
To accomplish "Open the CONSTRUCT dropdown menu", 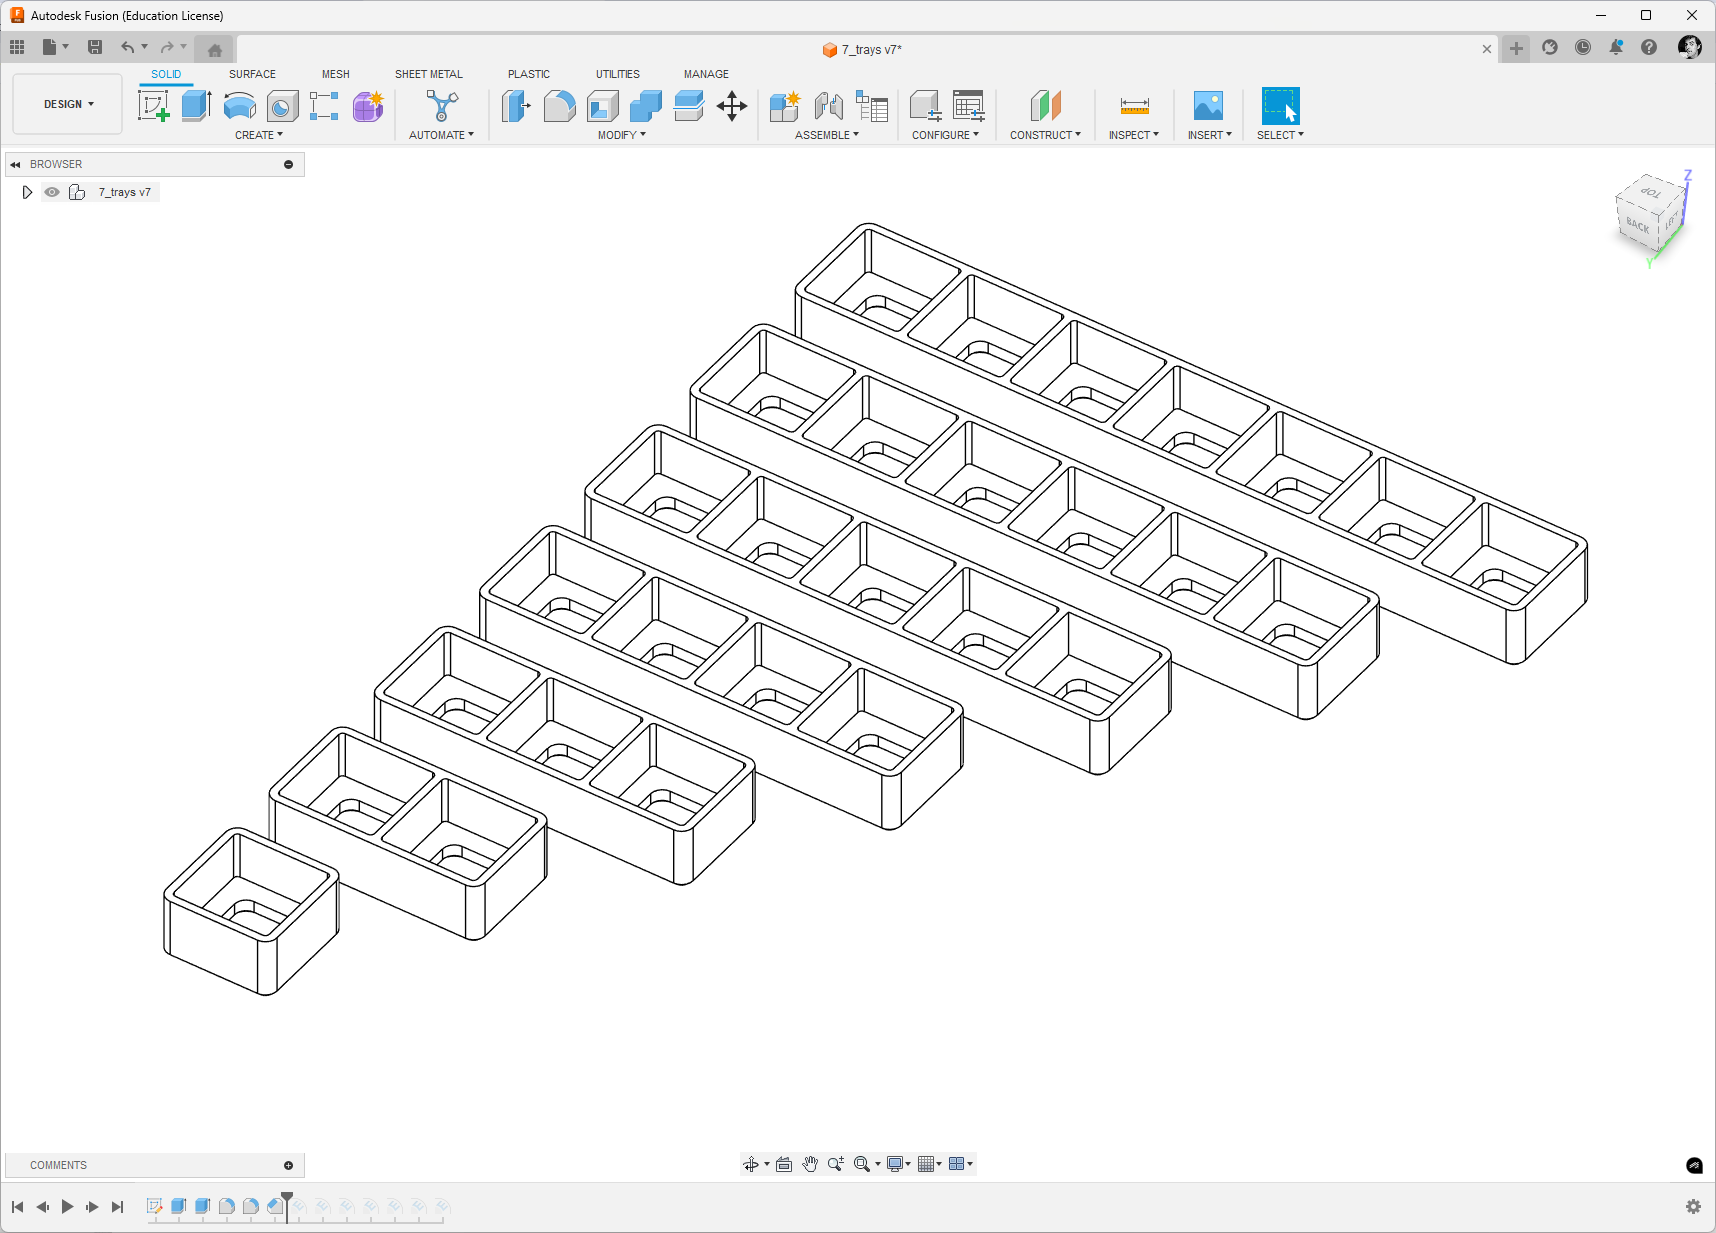I will (1045, 135).
